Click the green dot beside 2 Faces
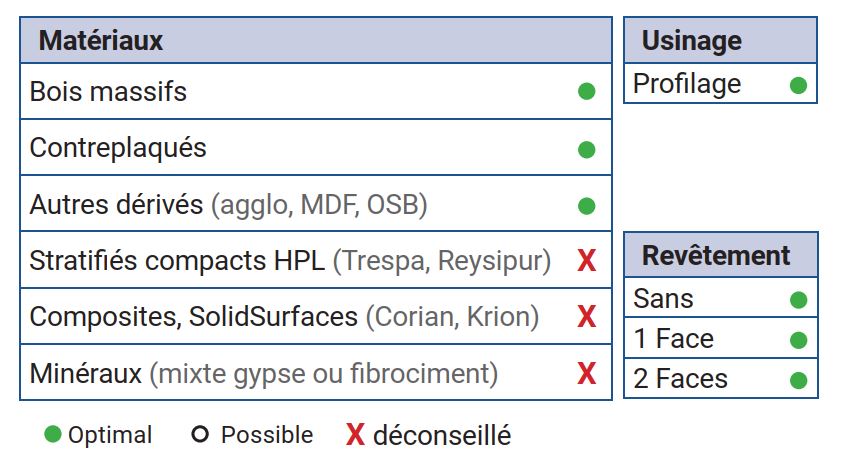Screen dimensions: 843x463 click(798, 380)
